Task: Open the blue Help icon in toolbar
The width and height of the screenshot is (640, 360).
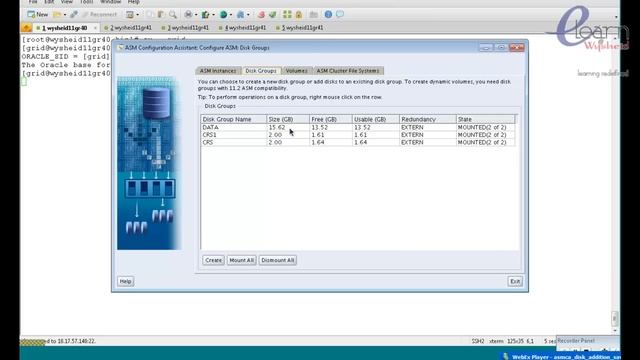Action: [328, 15]
